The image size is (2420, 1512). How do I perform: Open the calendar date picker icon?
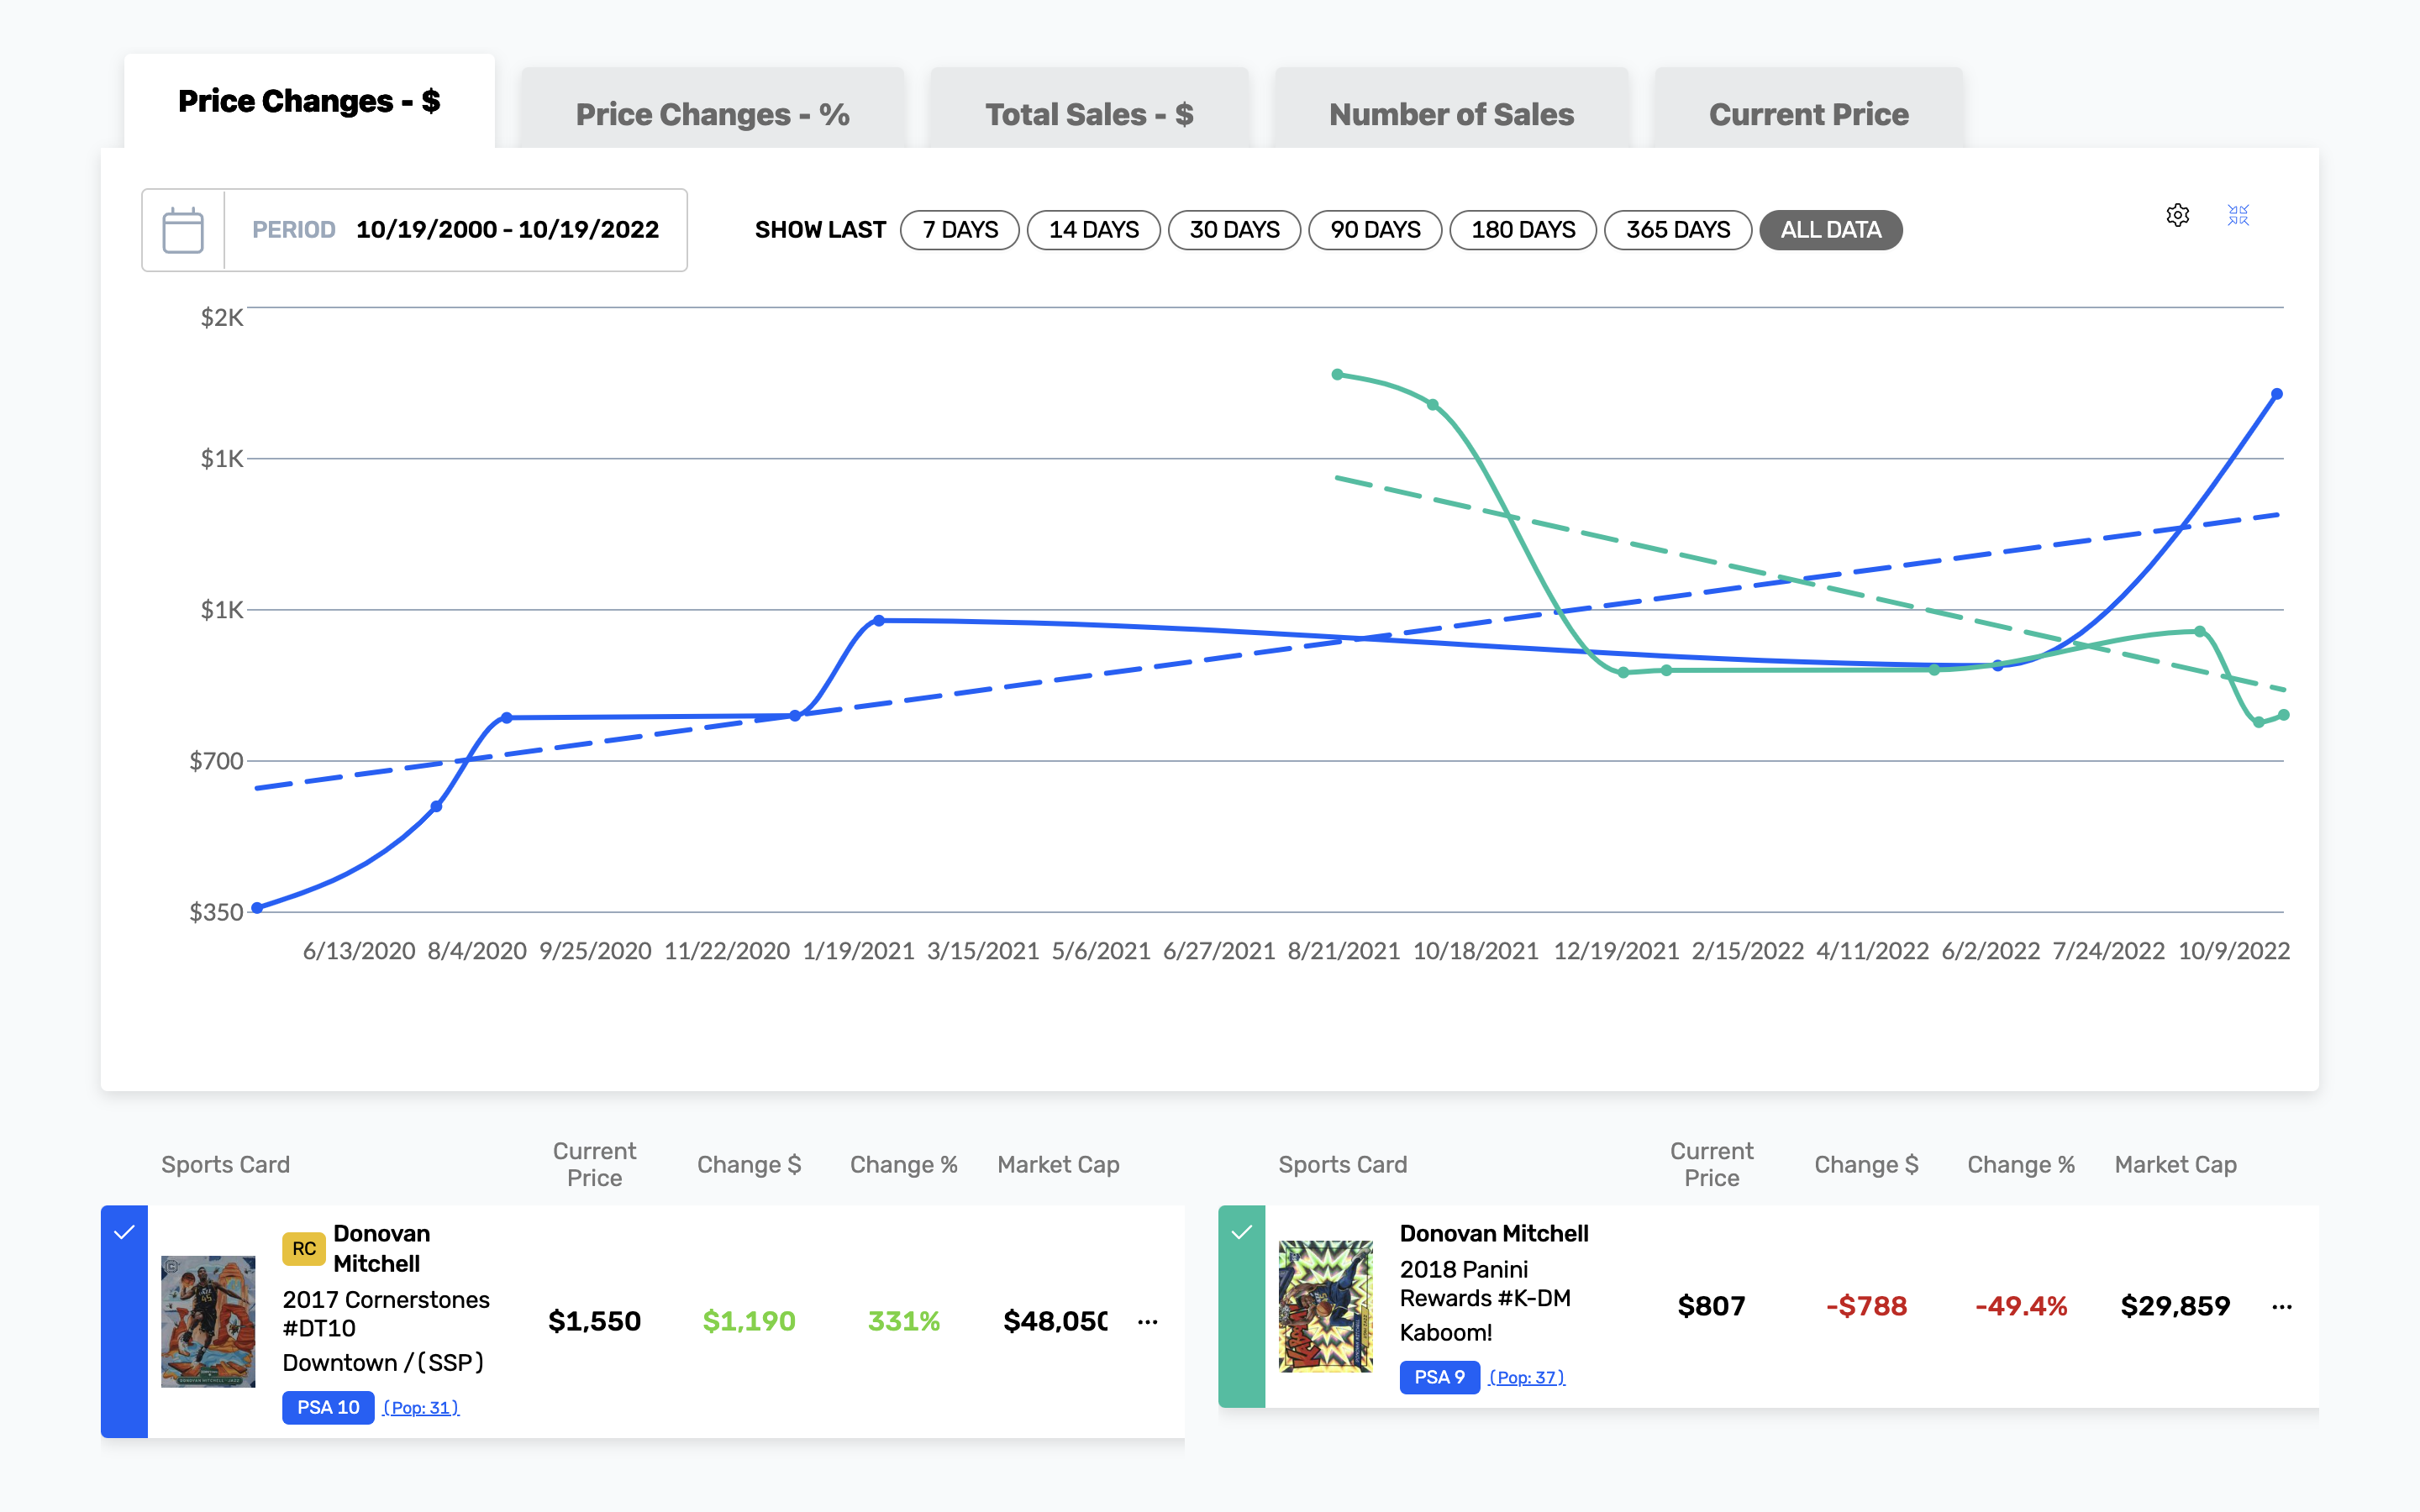pos(183,230)
